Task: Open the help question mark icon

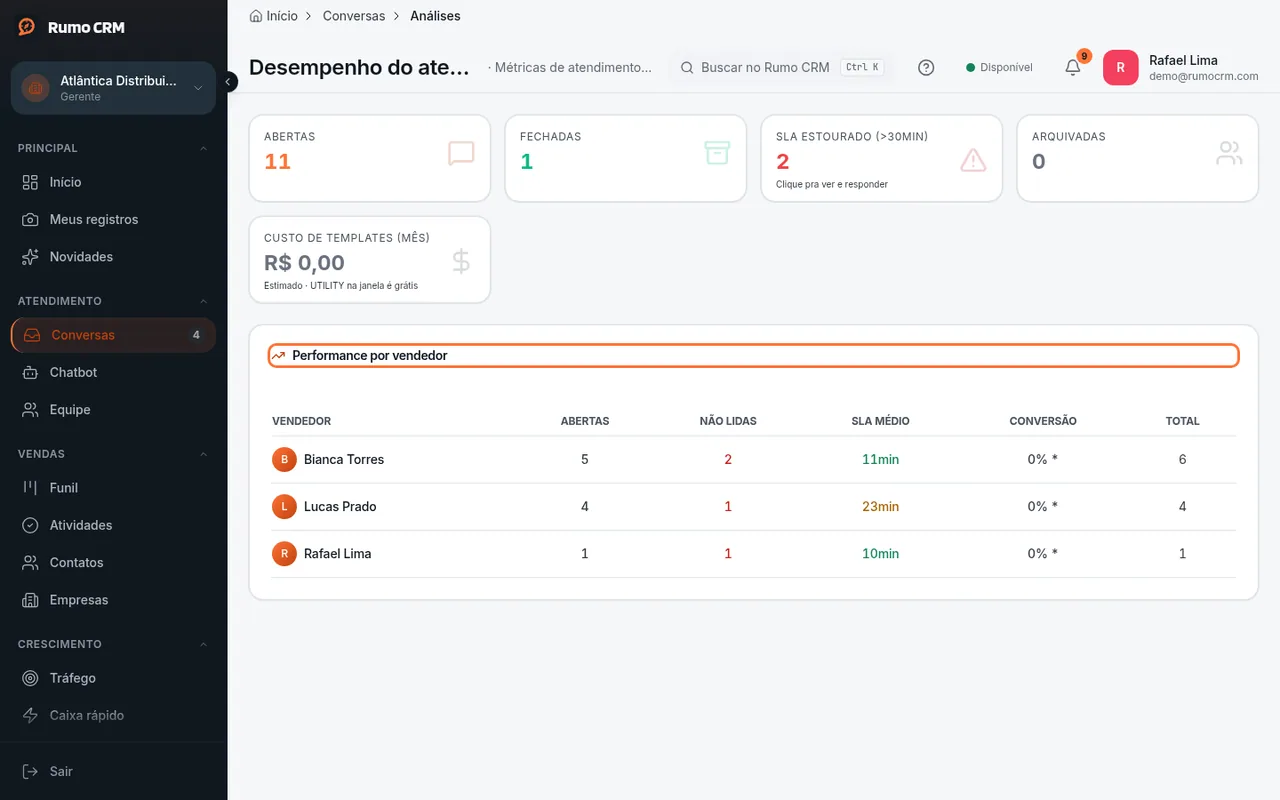Action: (926, 68)
